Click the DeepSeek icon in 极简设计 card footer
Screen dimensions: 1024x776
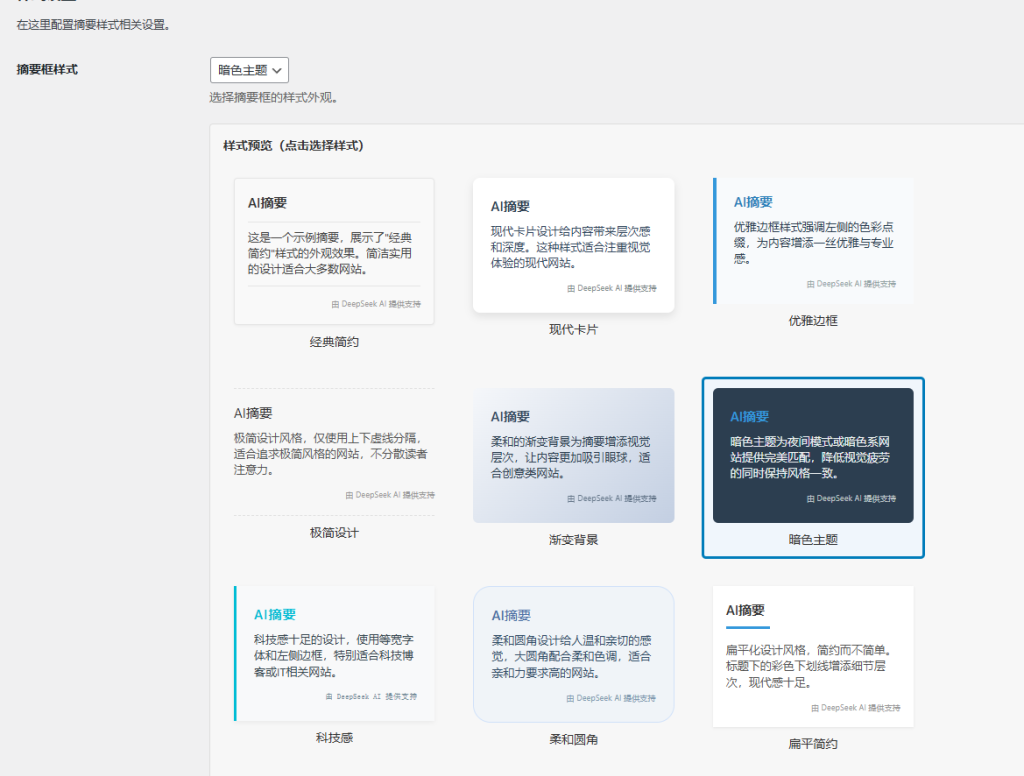tap(349, 495)
